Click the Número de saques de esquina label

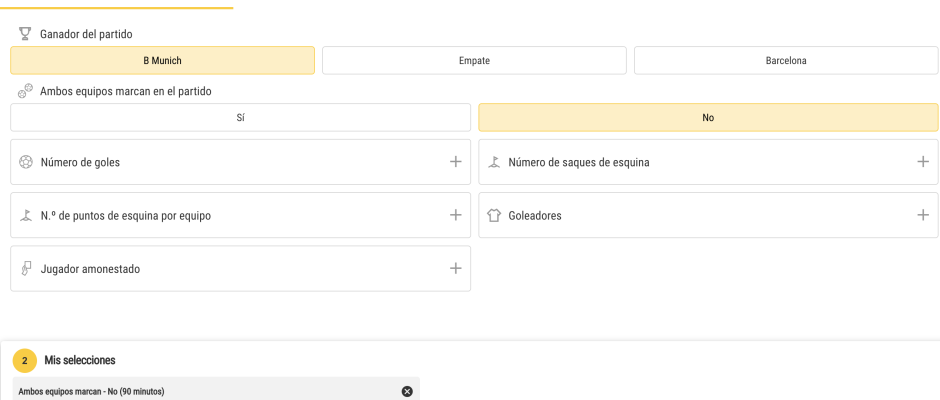pyautogui.click(x=579, y=163)
